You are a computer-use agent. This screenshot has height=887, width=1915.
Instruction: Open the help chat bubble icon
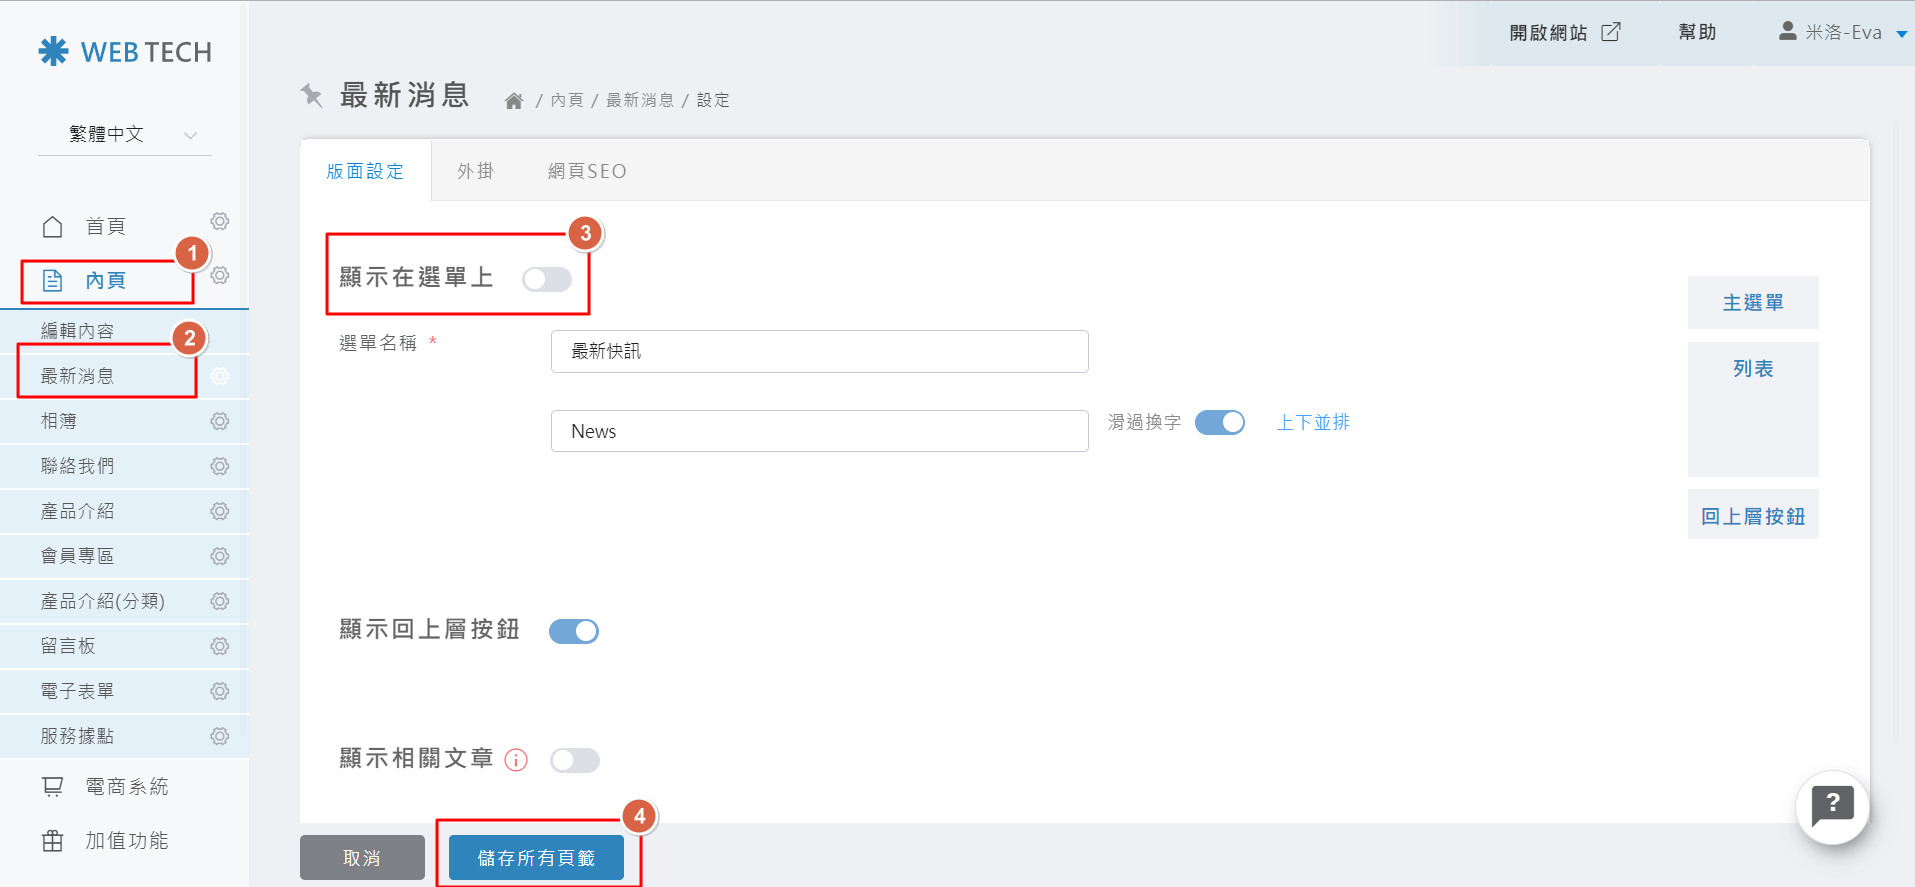(1832, 806)
